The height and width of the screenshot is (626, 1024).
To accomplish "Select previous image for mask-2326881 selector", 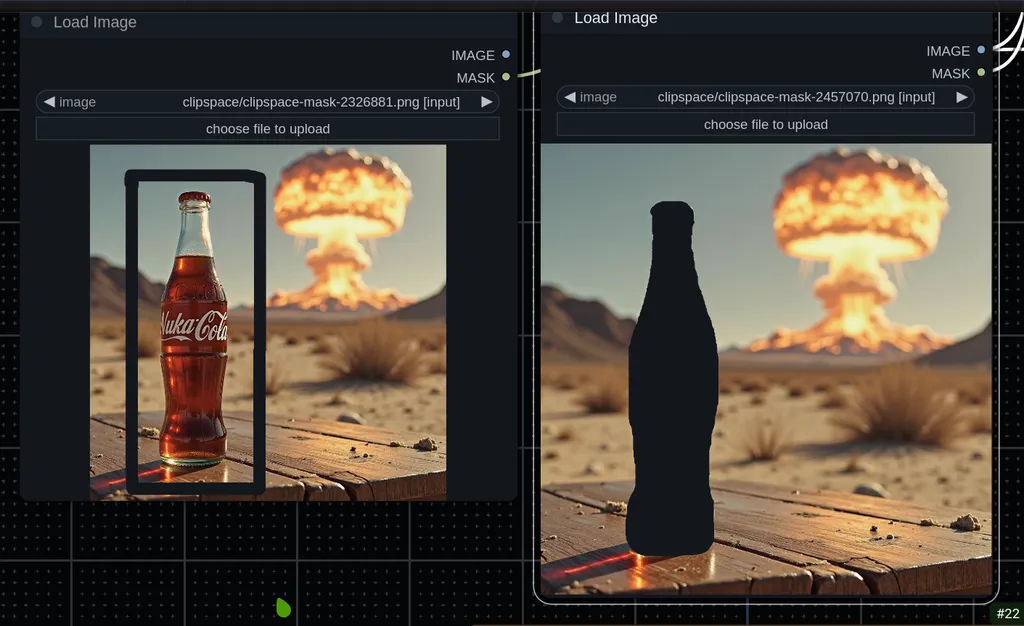I will (x=49, y=102).
